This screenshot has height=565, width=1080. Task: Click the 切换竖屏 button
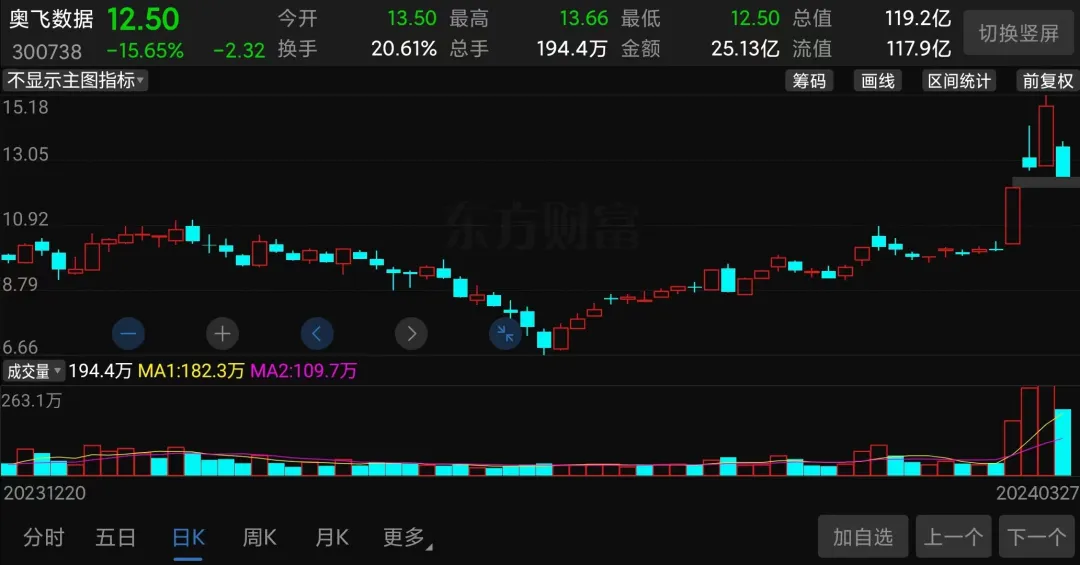click(x=1019, y=33)
